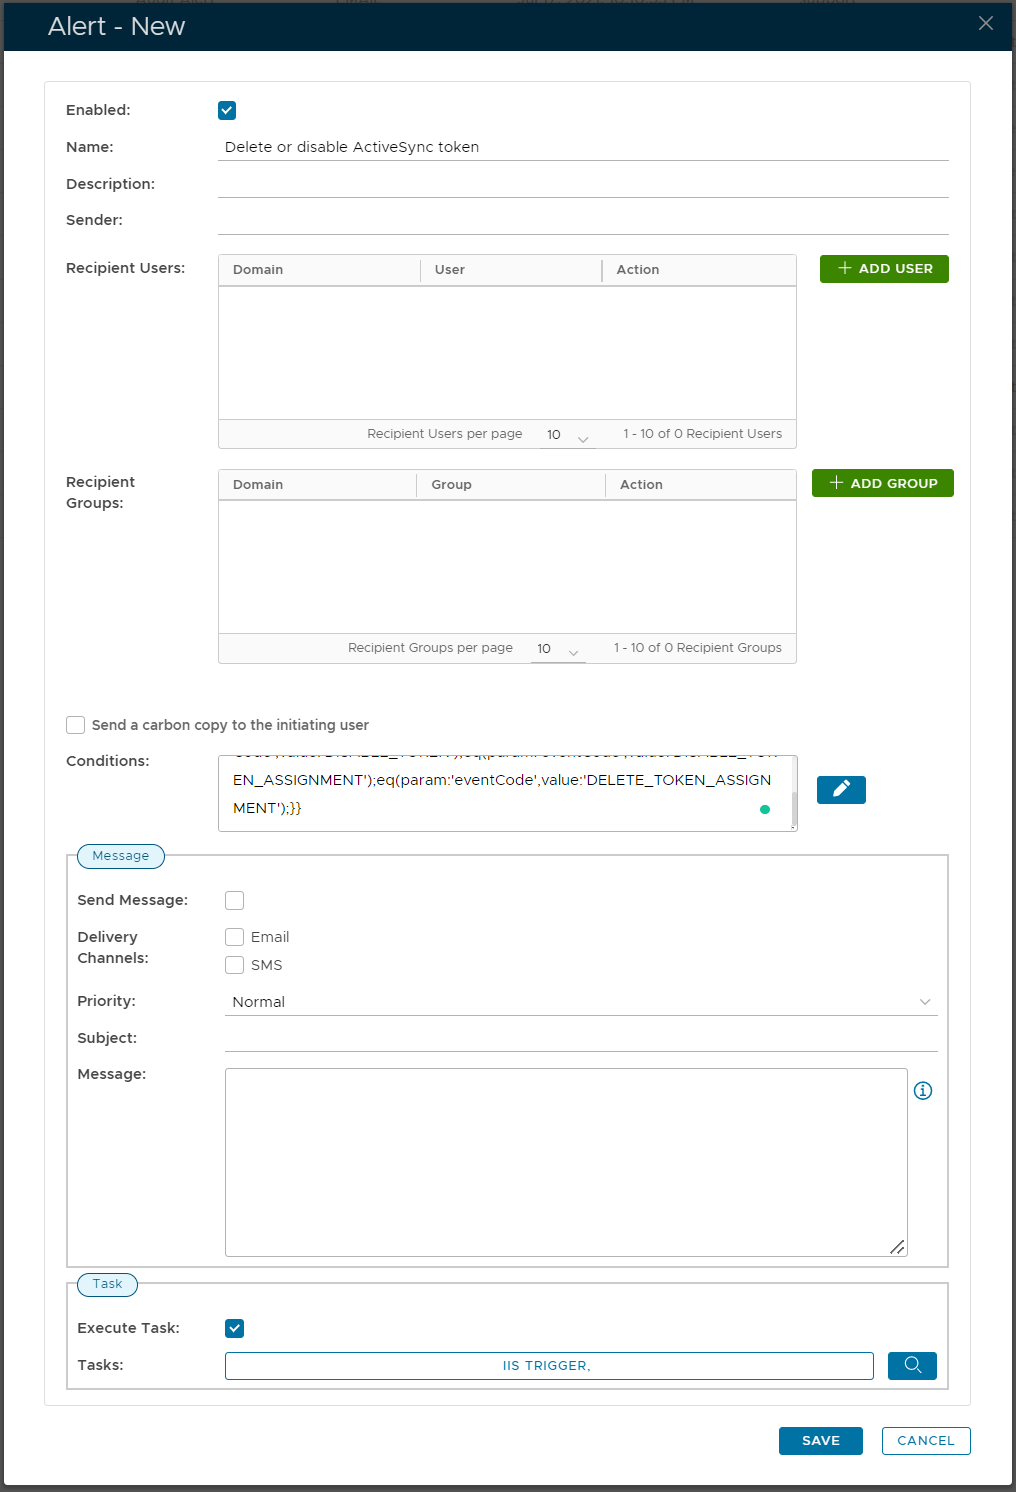Viewport: 1016px width, 1492px height.
Task: Open Recipient Users per page dropdown
Action: 567,435
